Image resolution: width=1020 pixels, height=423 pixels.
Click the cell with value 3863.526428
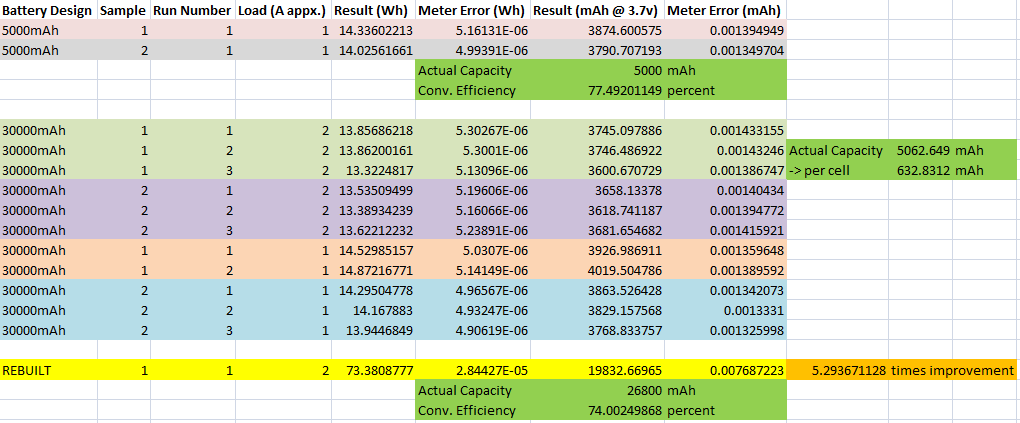click(598, 290)
